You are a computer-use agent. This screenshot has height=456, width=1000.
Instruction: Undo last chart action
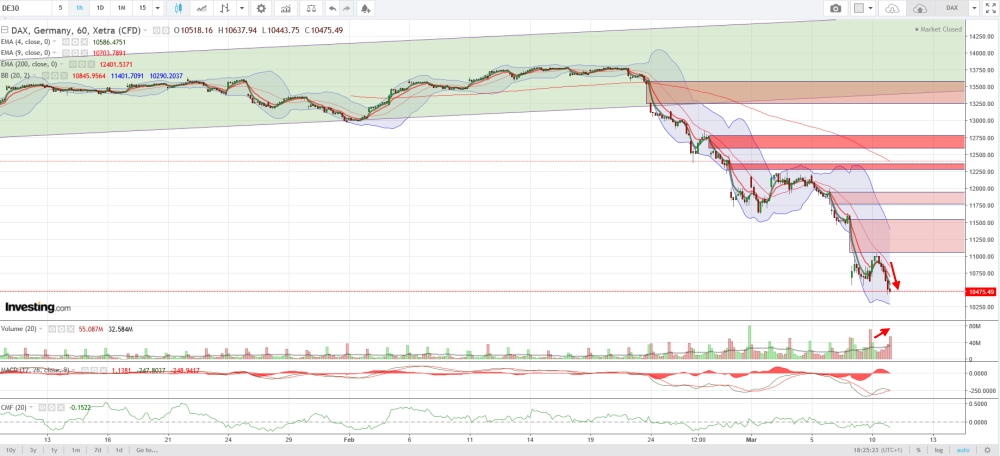tap(332, 8)
